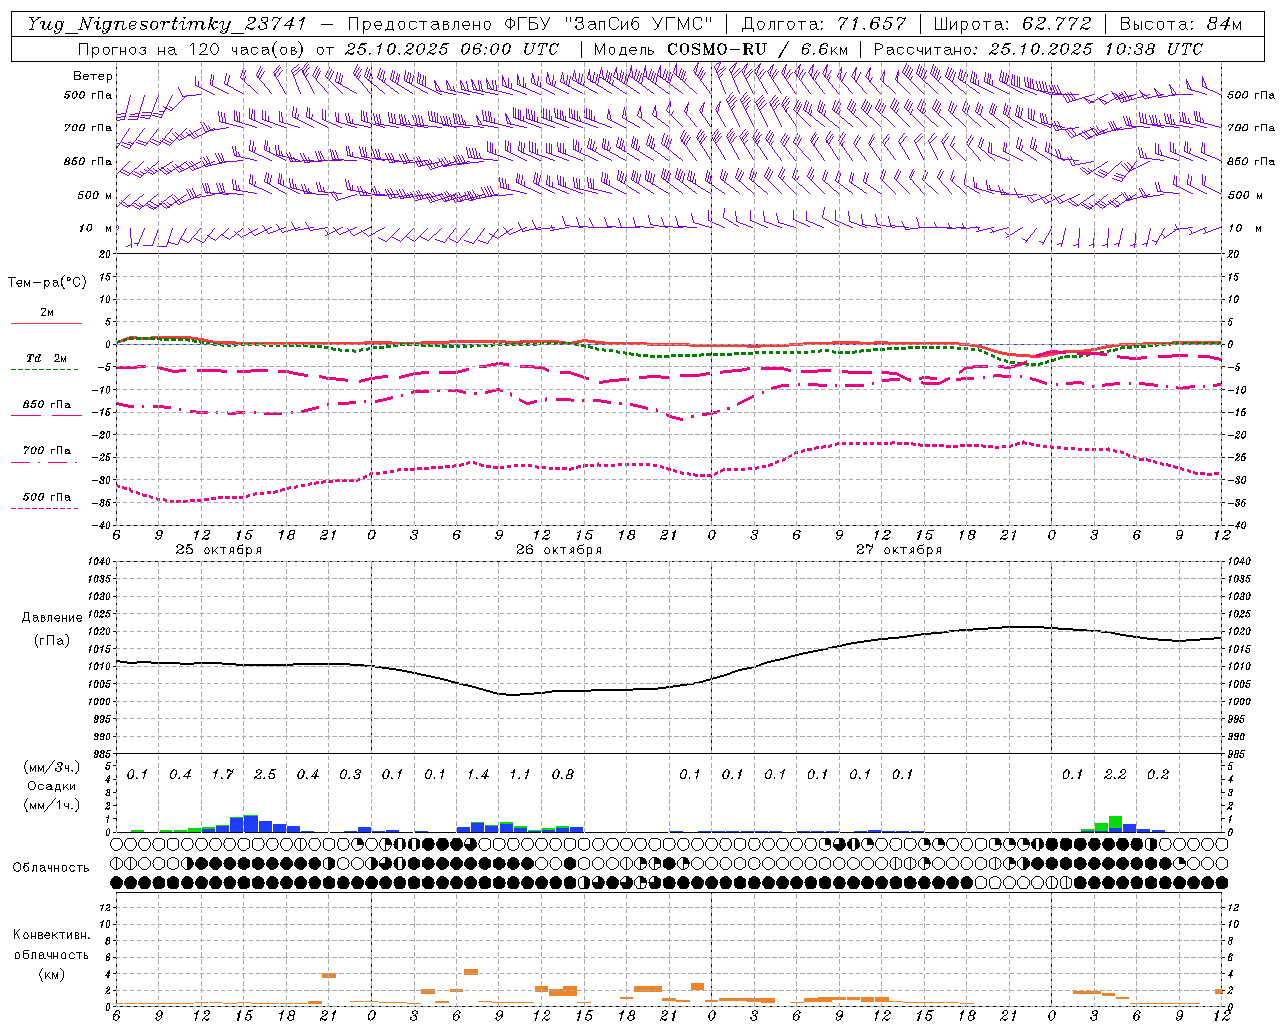Click the forecast start 25.10.2025 06:00 UTC
The image size is (1280, 1024).
point(452,49)
